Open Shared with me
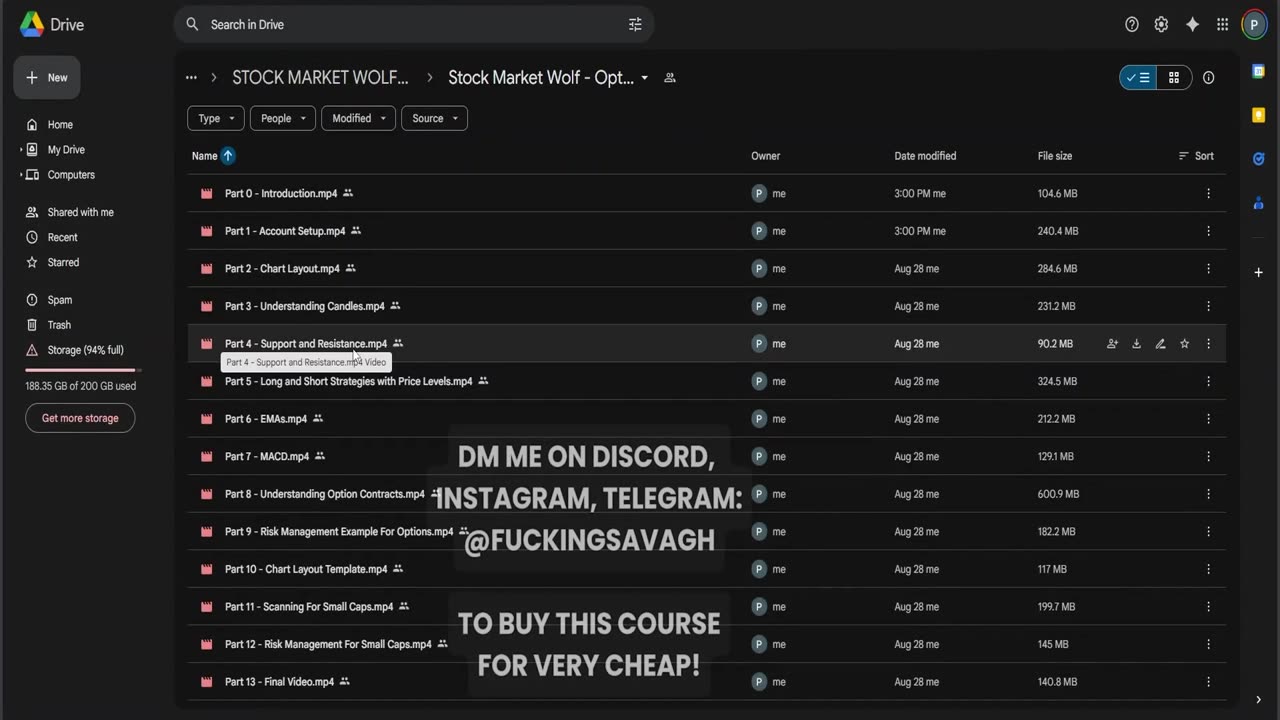Screen dimensions: 1280x720 click(x=80, y=212)
